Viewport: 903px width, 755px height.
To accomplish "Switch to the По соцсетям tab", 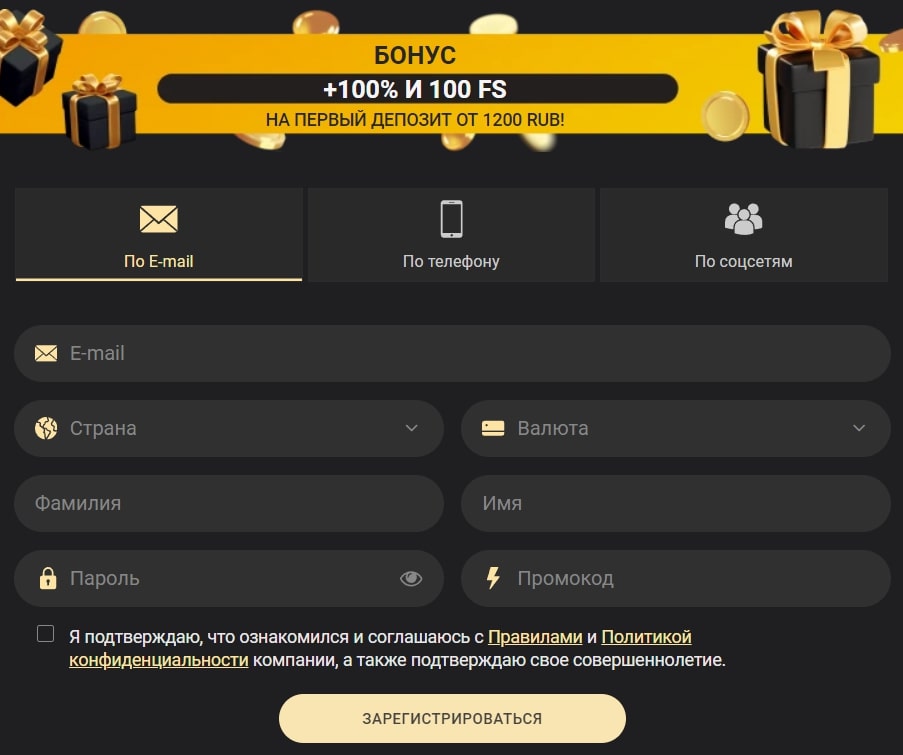I will (743, 234).
